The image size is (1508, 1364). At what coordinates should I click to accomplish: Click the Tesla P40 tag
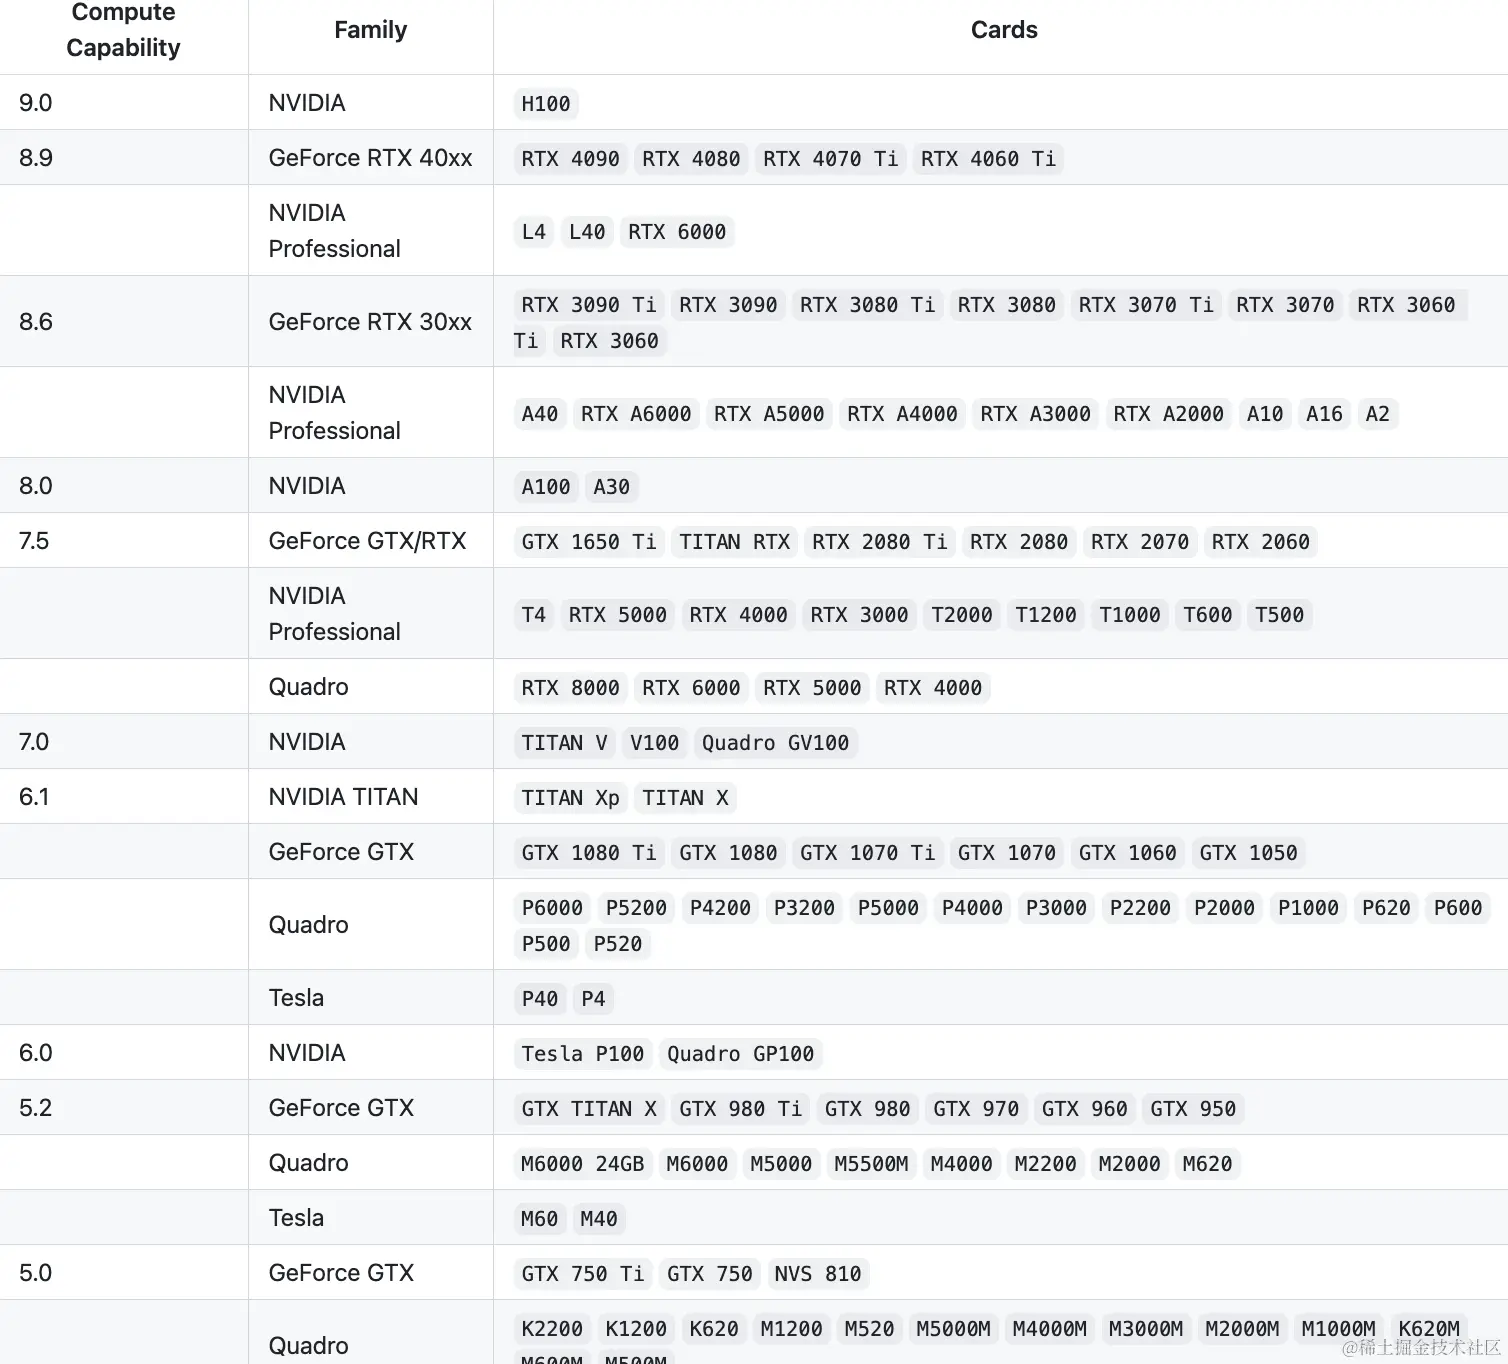pyautogui.click(x=540, y=999)
